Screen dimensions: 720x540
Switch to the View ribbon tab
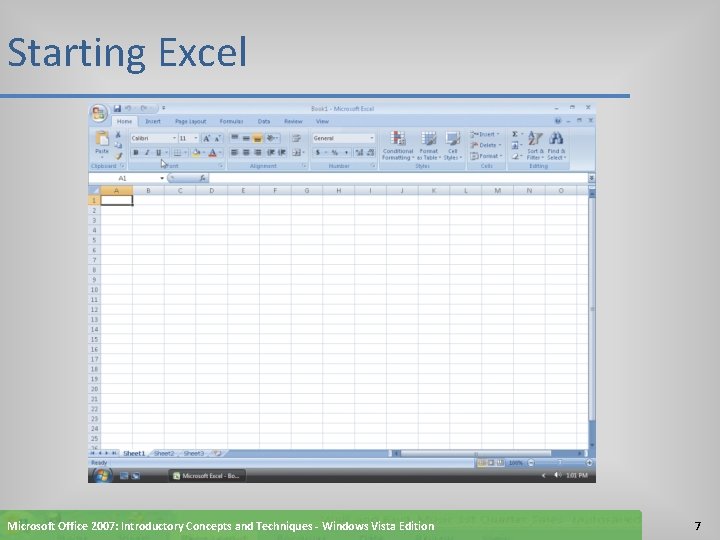pyautogui.click(x=322, y=121)
